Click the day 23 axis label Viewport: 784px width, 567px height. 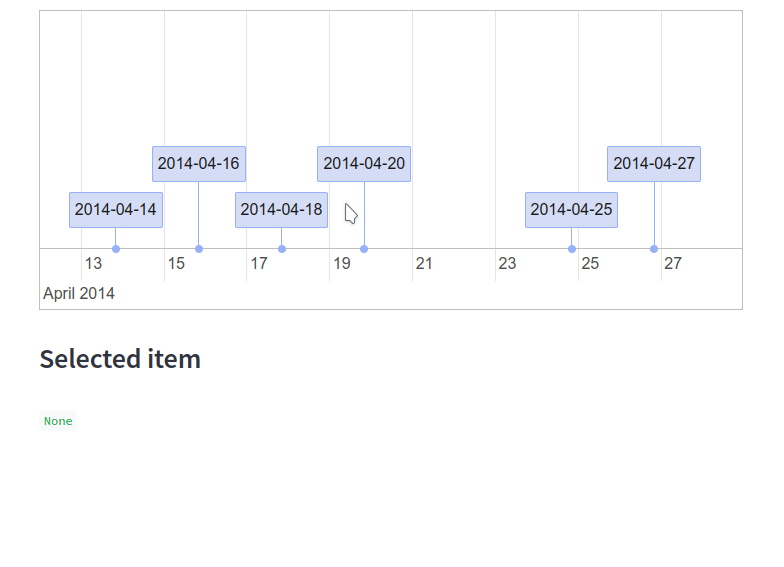(x=507, y=264)
